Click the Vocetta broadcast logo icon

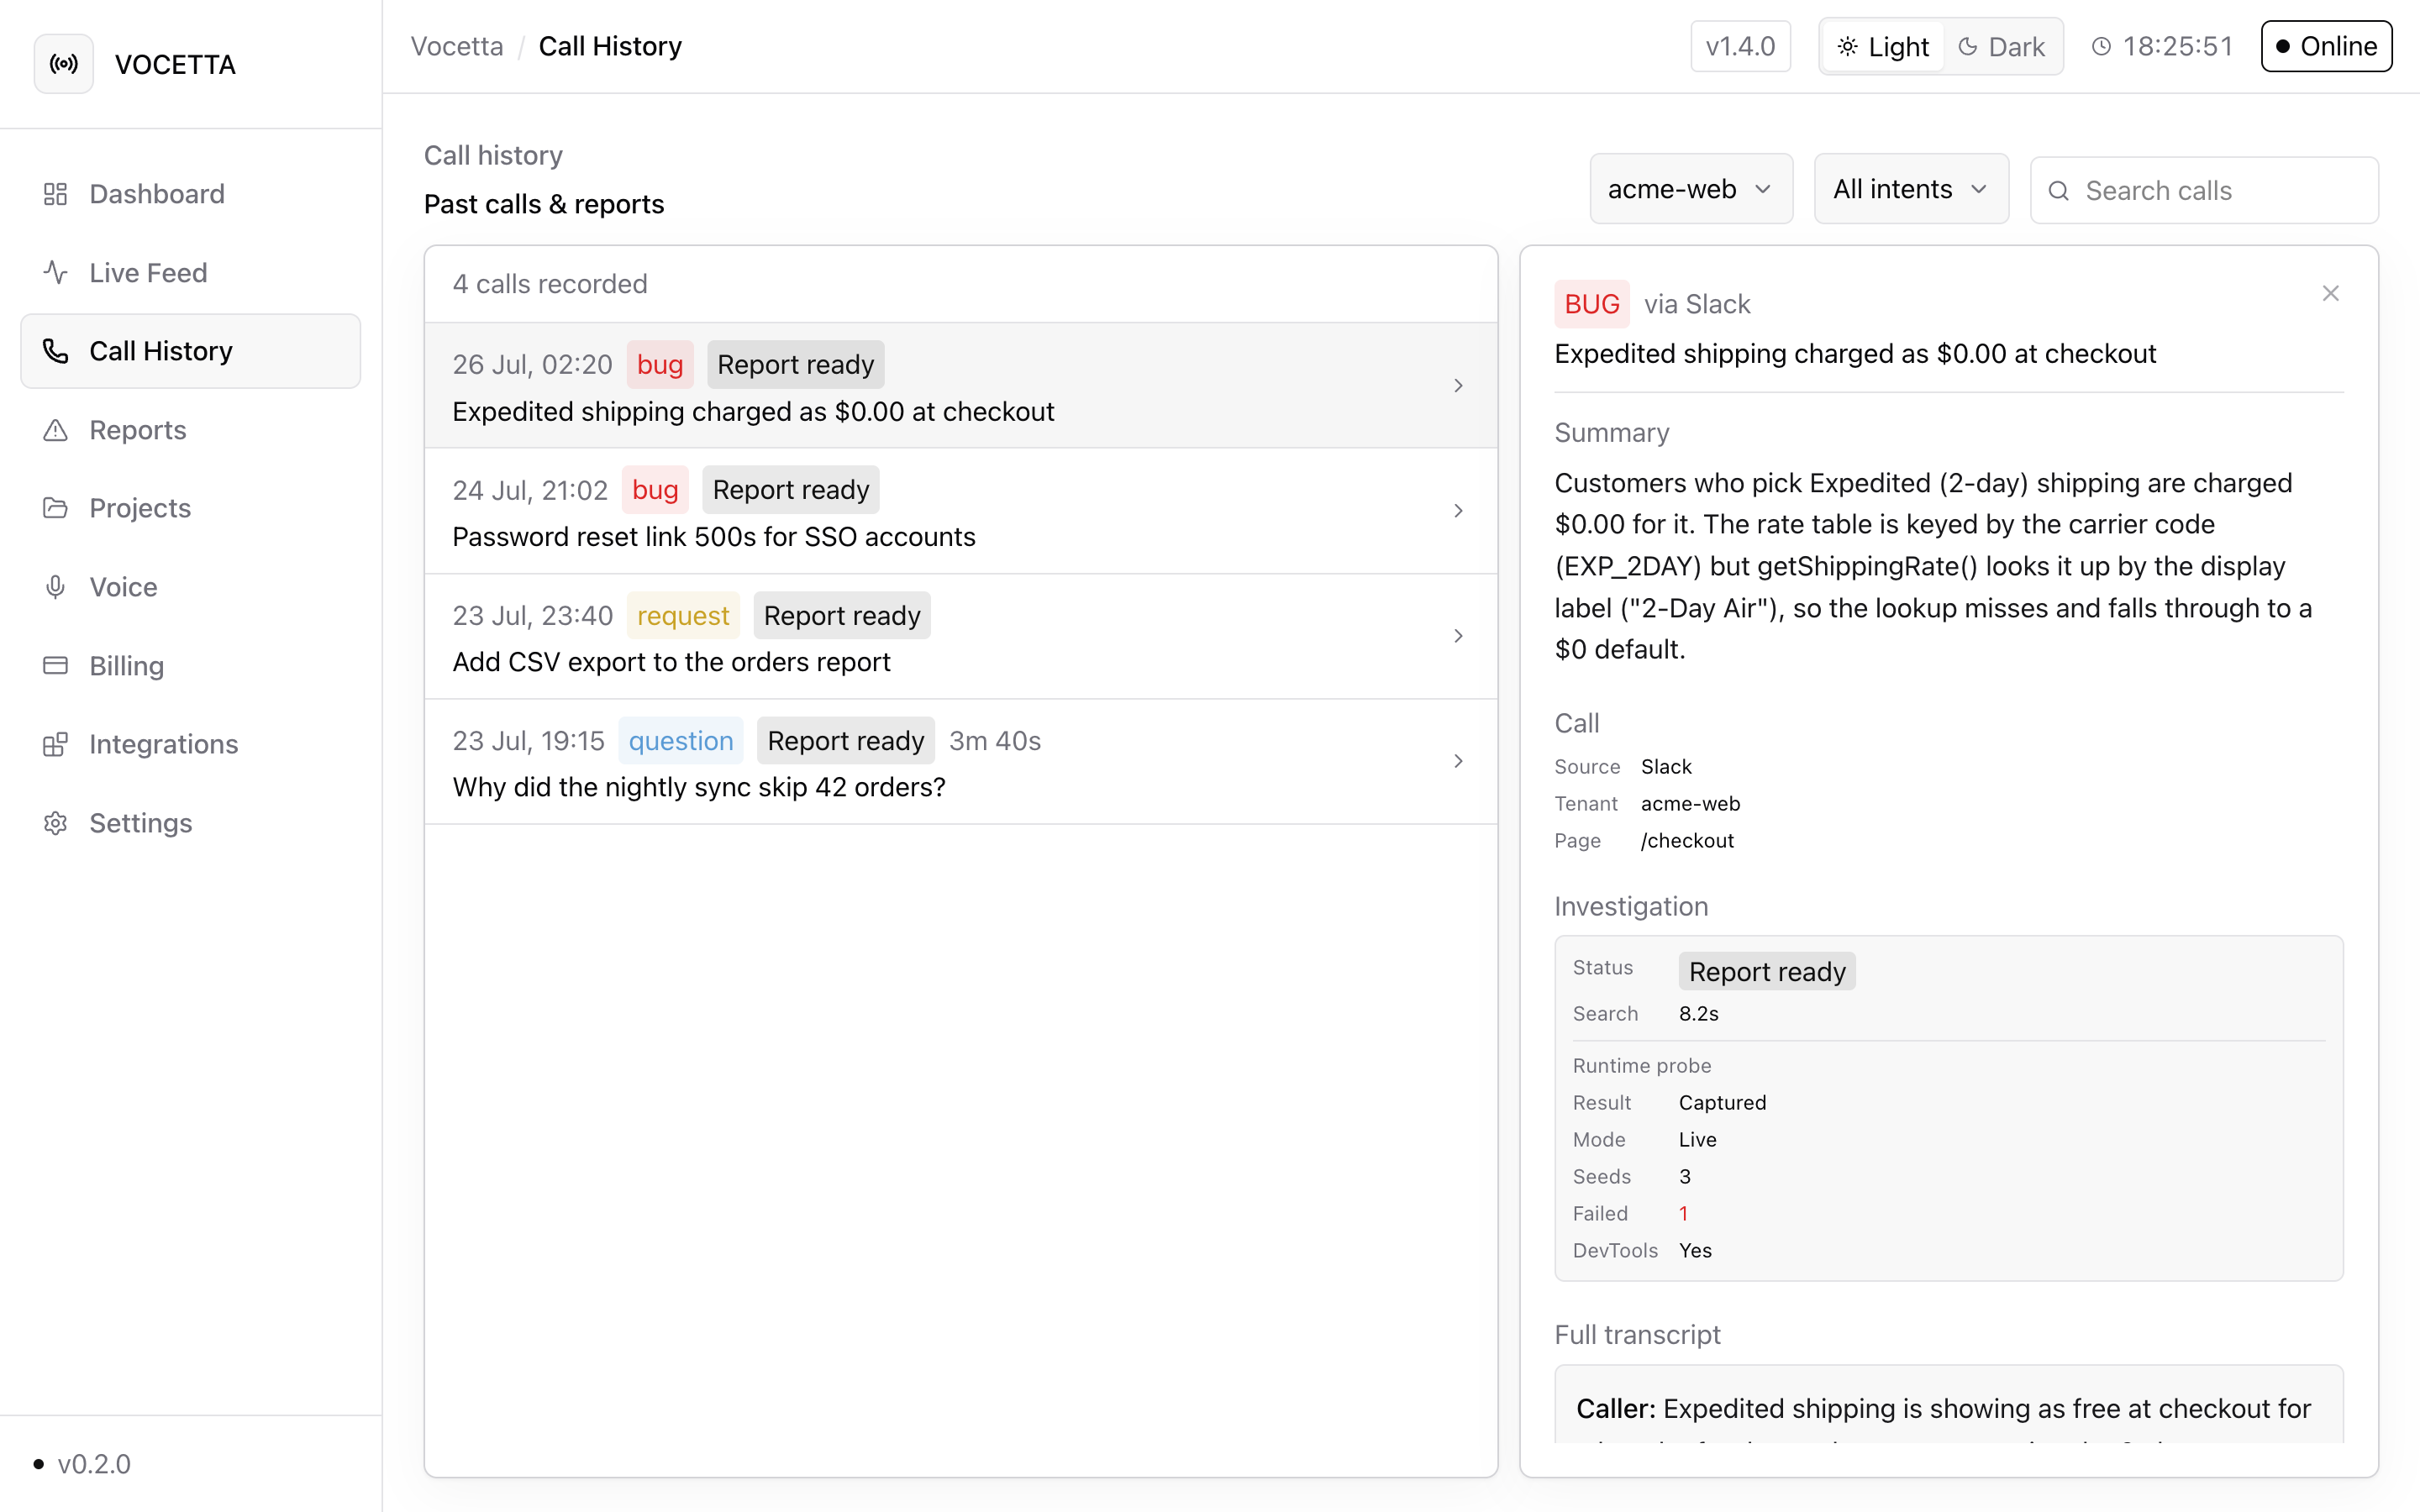[x=64, y=64]
